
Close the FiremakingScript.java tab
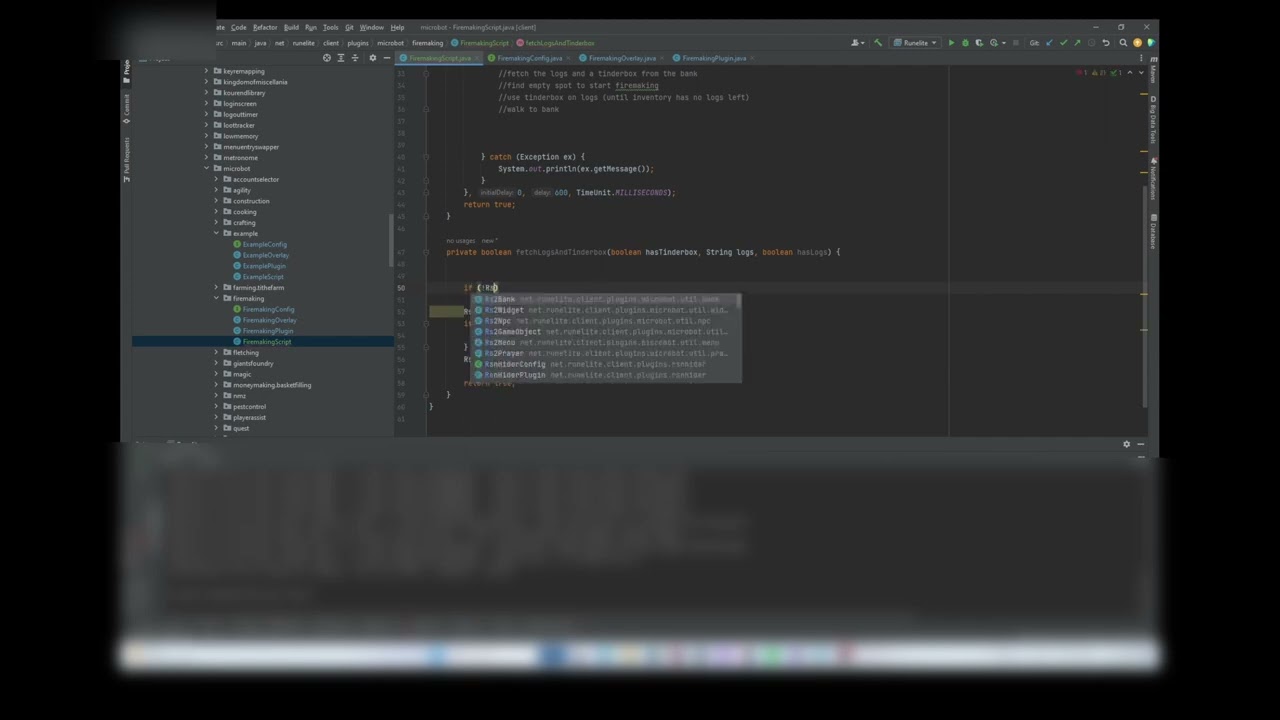click(476, 58)
